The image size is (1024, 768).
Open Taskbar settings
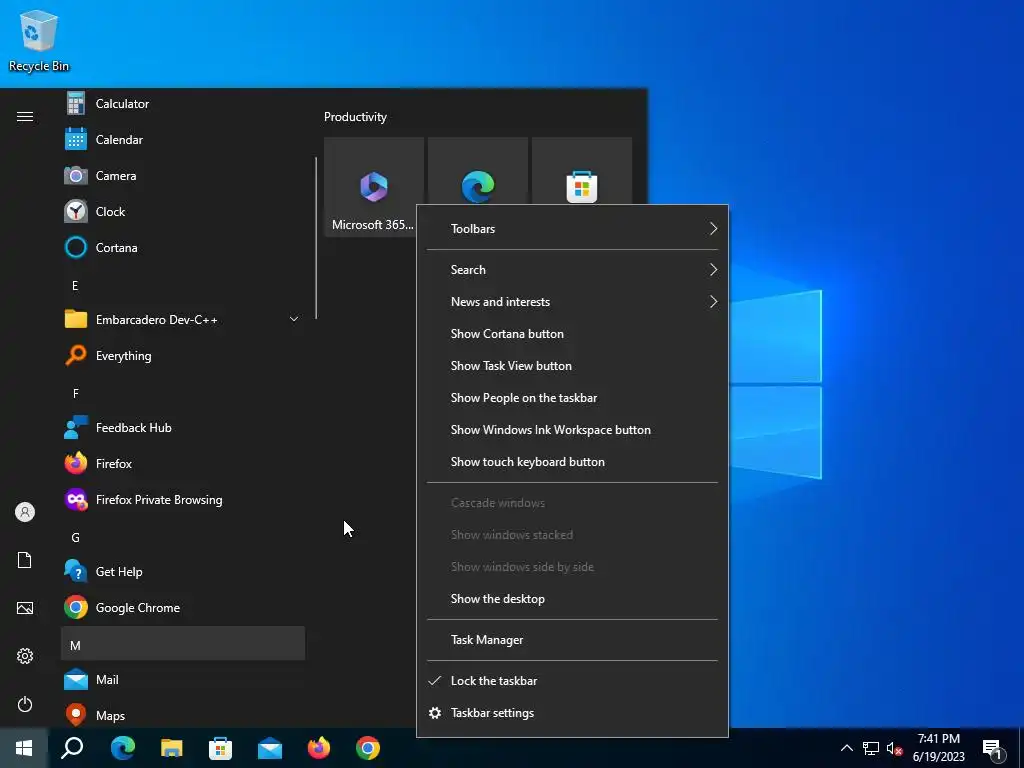[572, 712]
